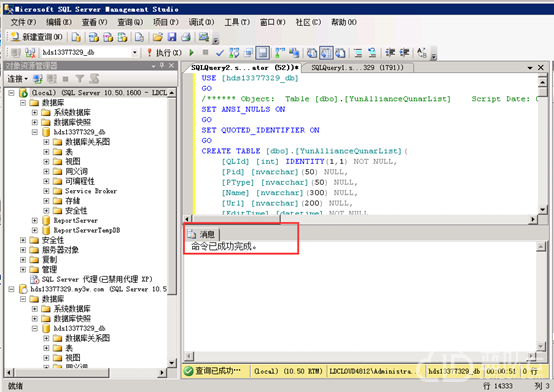This screenshot has width=554, height=392.
Task: Click Specify Values for Template Parameters icon
Action: coord(422,53)
